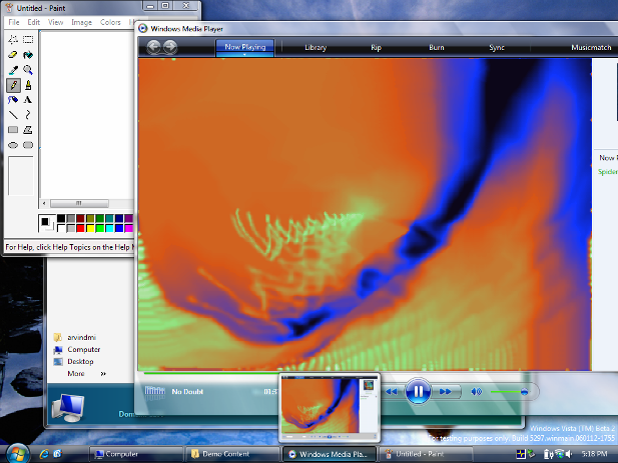
Task: Go forward in Windows Media Player
Action: (x=170, y=47)
